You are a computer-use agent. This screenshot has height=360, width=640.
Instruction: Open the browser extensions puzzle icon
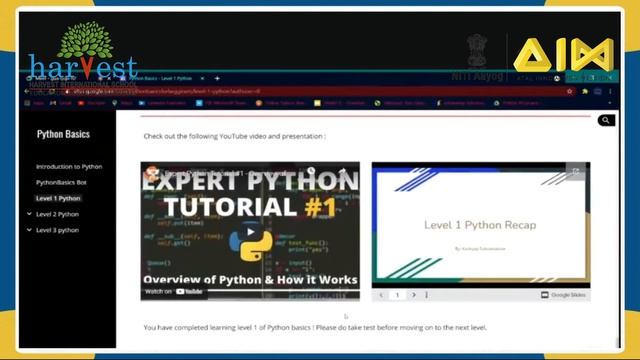[x=585, y=91]
